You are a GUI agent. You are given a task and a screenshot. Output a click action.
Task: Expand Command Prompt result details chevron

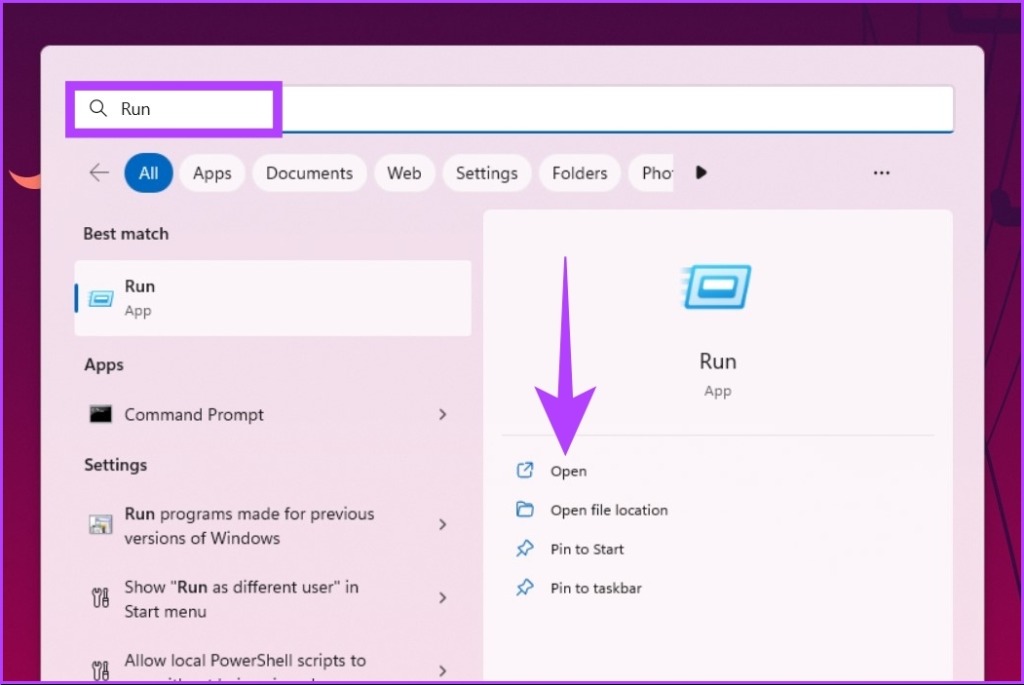[442, 414]
